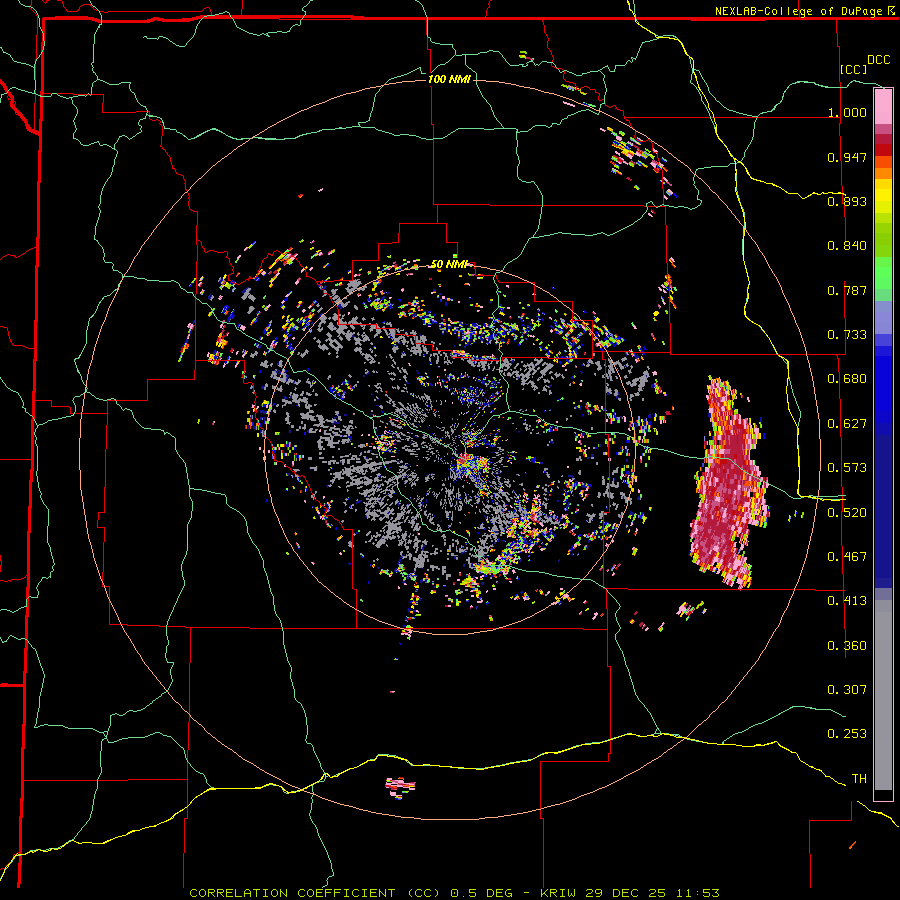900x900 pixels.
Task: Pick the gray legend color segment
Action: click(x=883, y=695)
